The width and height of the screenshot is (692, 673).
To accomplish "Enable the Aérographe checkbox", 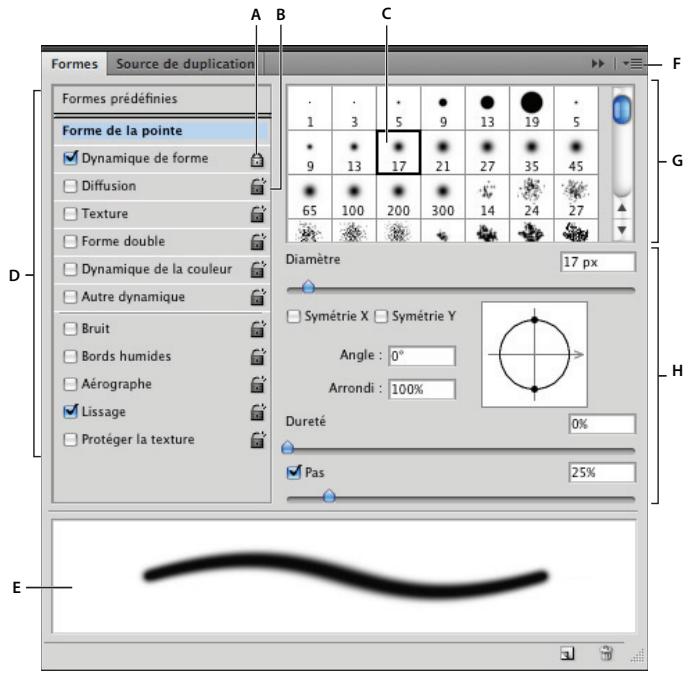I will pyautogui.click(x=70, y=384).
